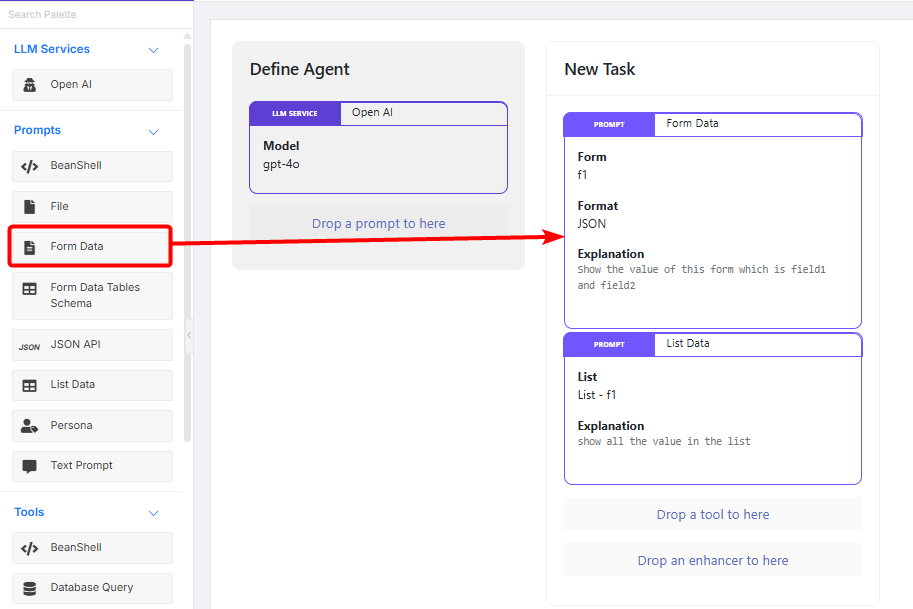Click the Open AI palette icon
913x609 pixels.
click(x=30, y=85)
